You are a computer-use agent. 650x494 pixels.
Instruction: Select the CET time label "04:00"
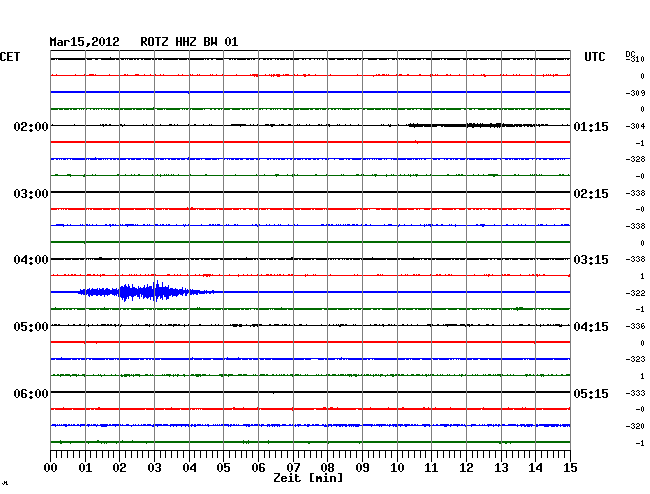click(x=31, y=260)
